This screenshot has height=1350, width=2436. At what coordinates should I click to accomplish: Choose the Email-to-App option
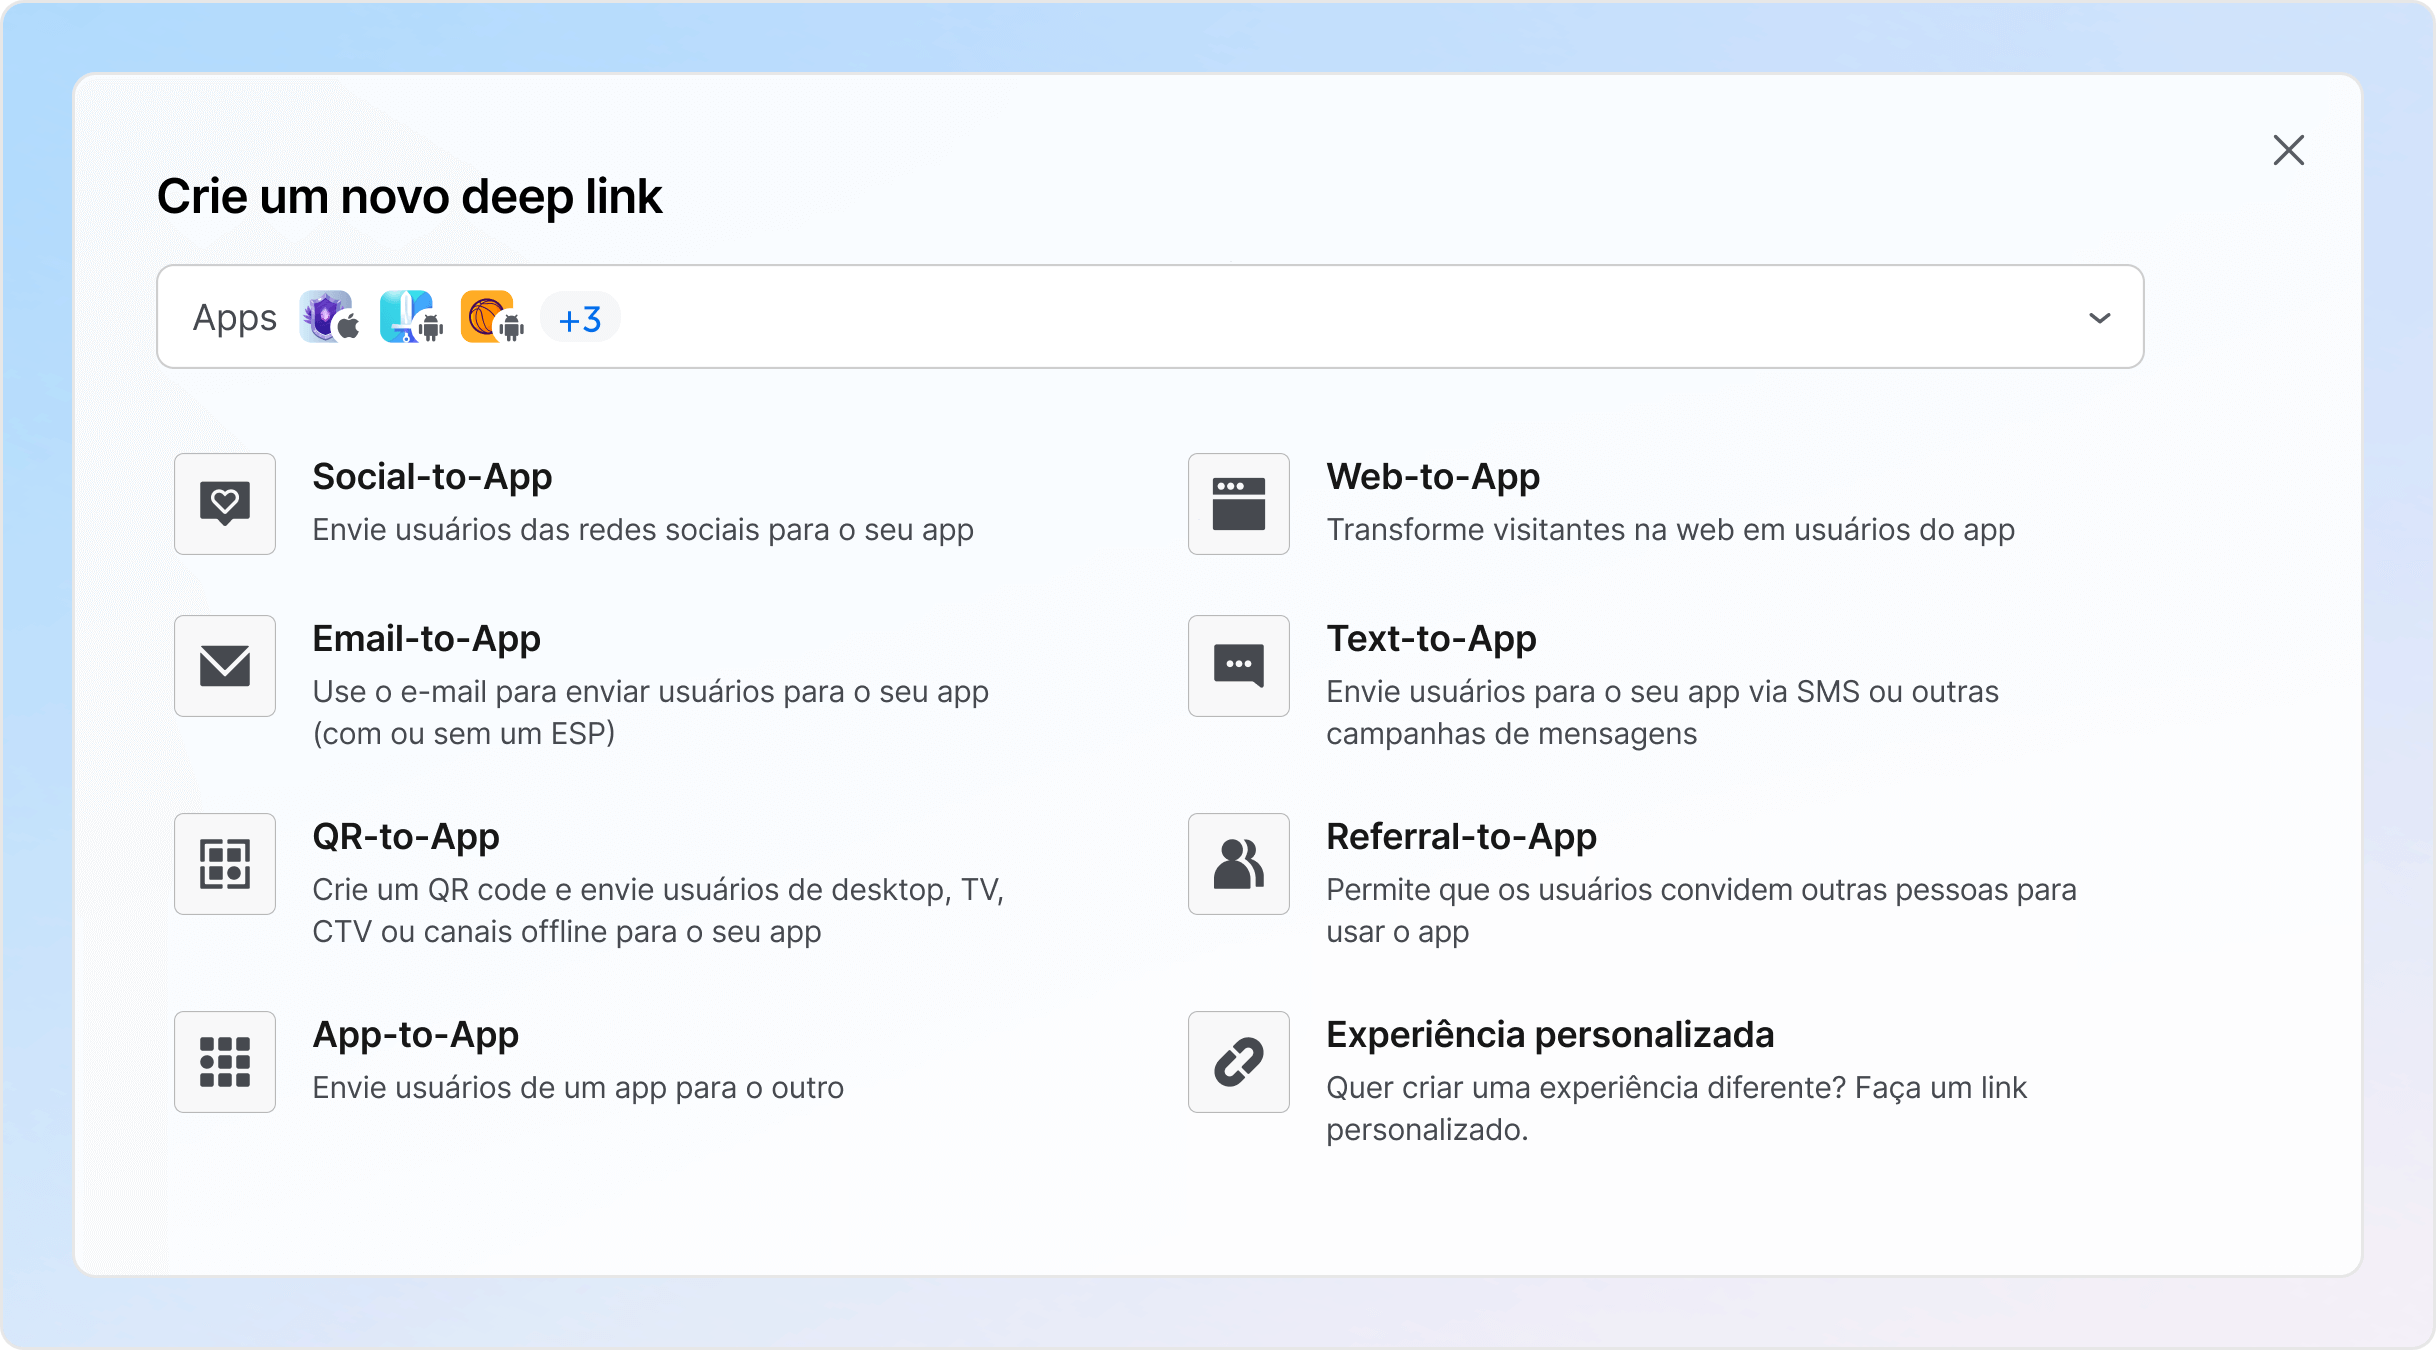(426, 639)
